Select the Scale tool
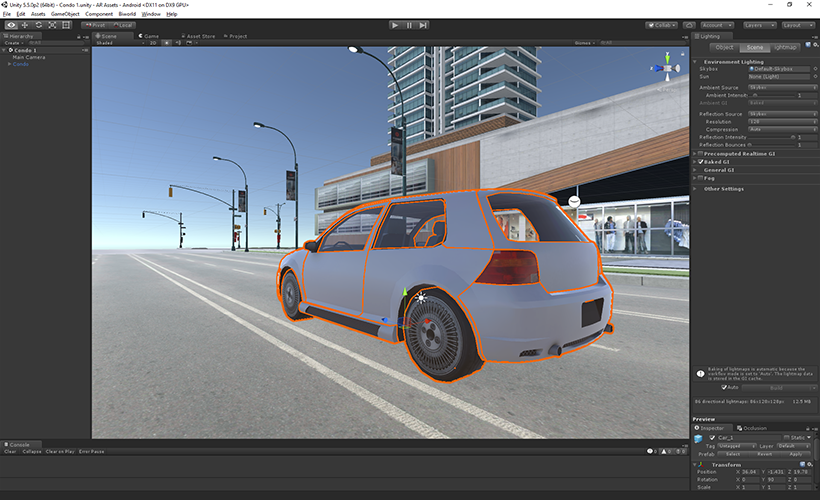Image resolution: width=820 pixels, height=500 pixels. 52,25
